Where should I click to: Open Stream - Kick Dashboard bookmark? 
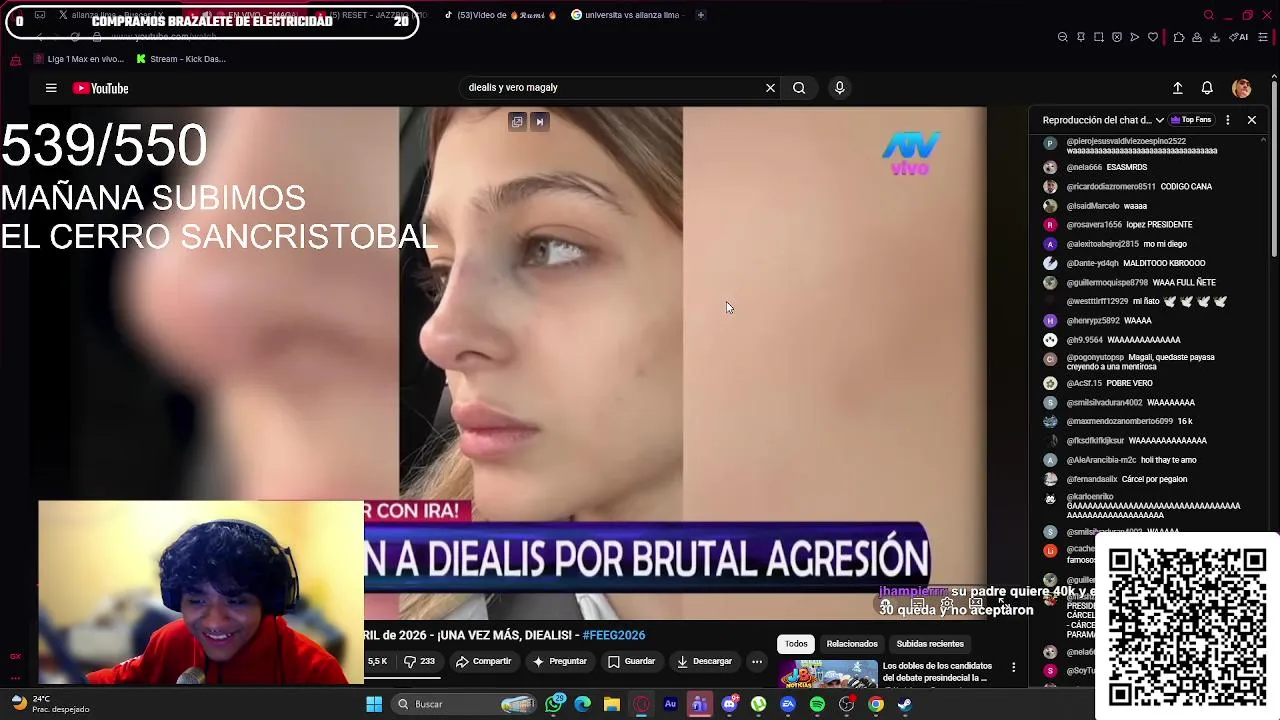coord(181,59)
